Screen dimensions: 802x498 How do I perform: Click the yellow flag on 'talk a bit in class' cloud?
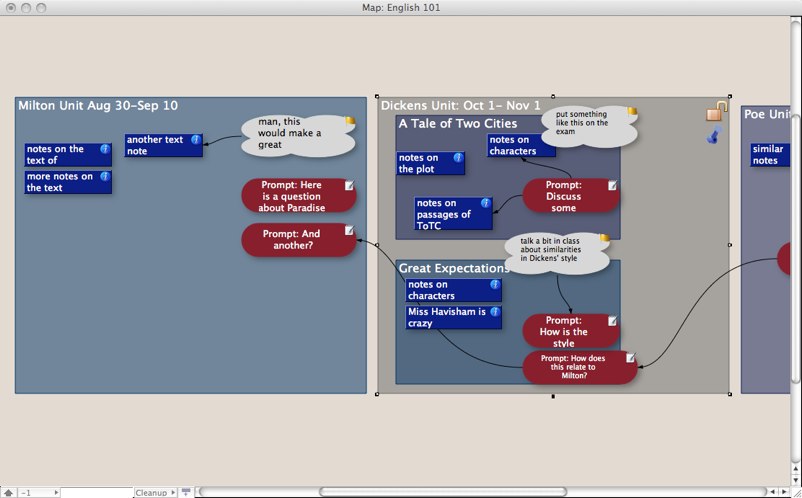click(x=605, y=238)
